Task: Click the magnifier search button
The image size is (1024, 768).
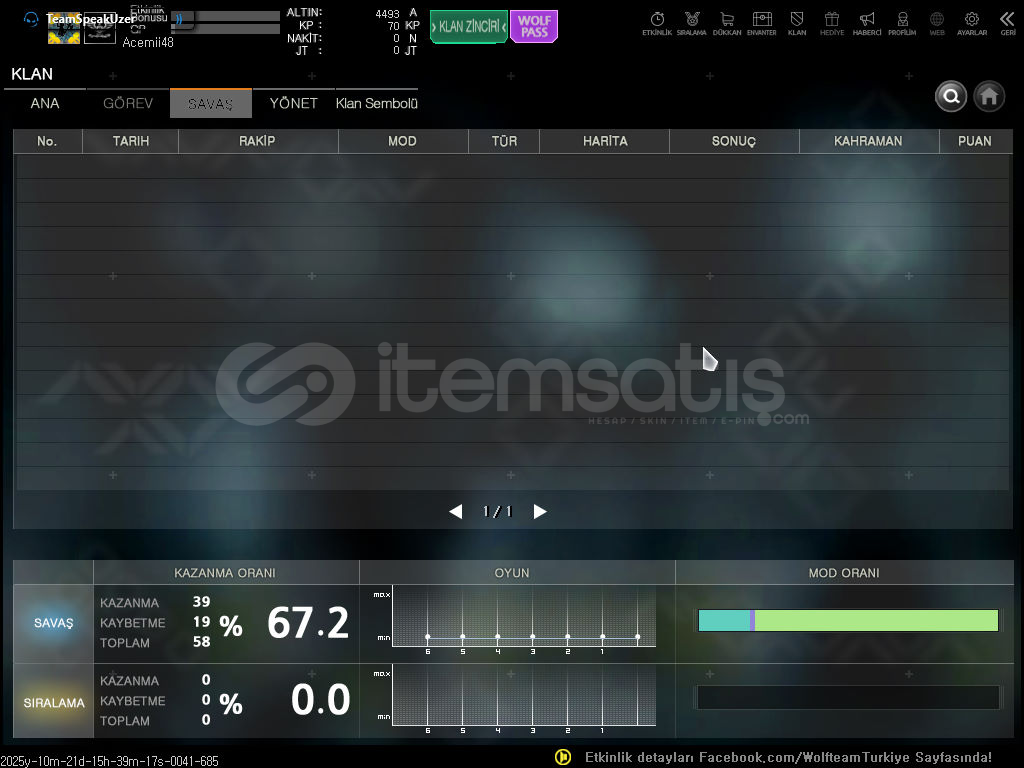Action: click(x=951, y=96)
